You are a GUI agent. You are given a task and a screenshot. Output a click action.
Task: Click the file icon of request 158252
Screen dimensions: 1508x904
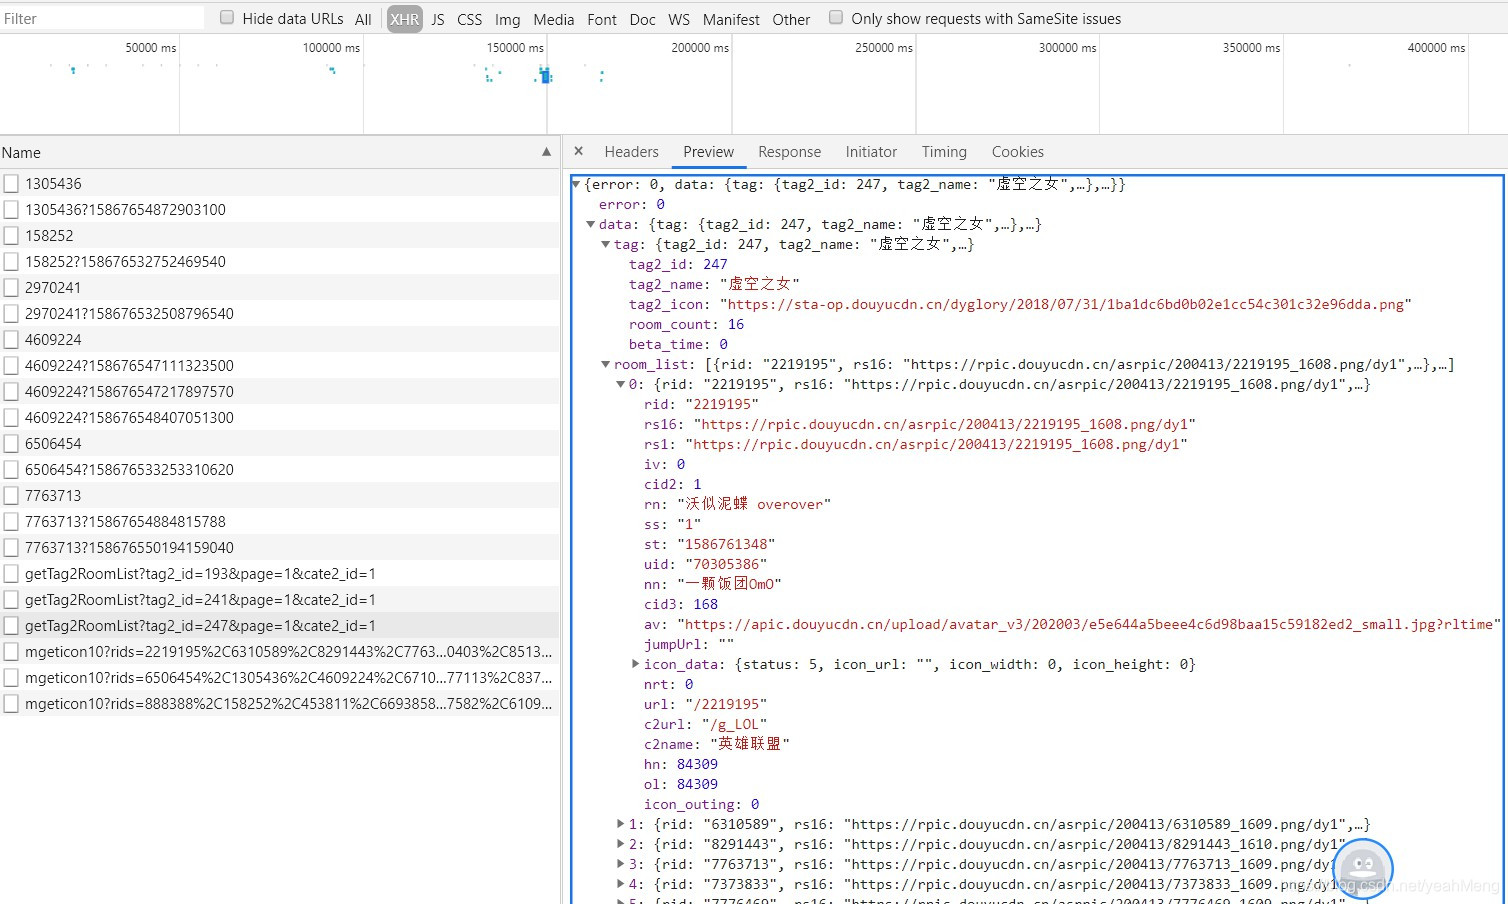coord(11,236)
